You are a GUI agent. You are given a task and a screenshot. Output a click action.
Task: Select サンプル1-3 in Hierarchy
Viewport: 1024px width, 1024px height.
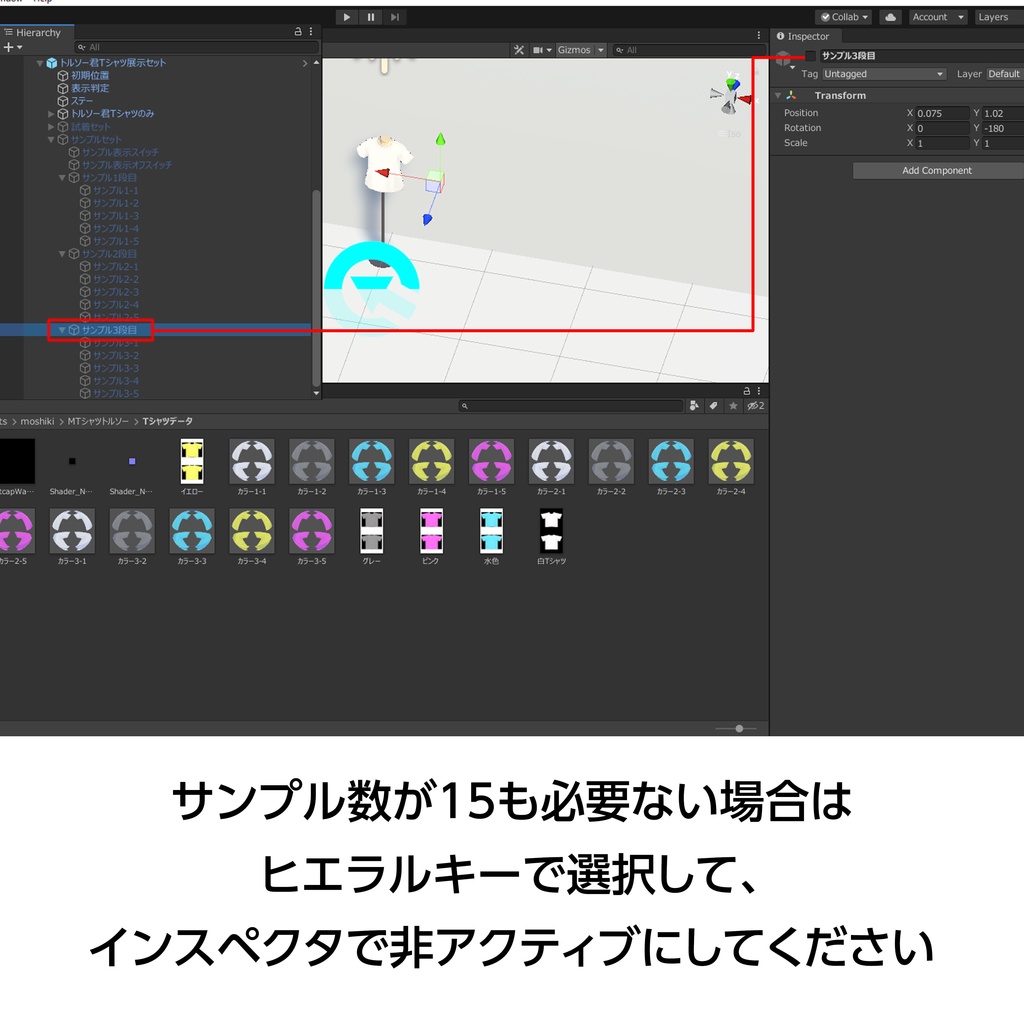[116, 216]
